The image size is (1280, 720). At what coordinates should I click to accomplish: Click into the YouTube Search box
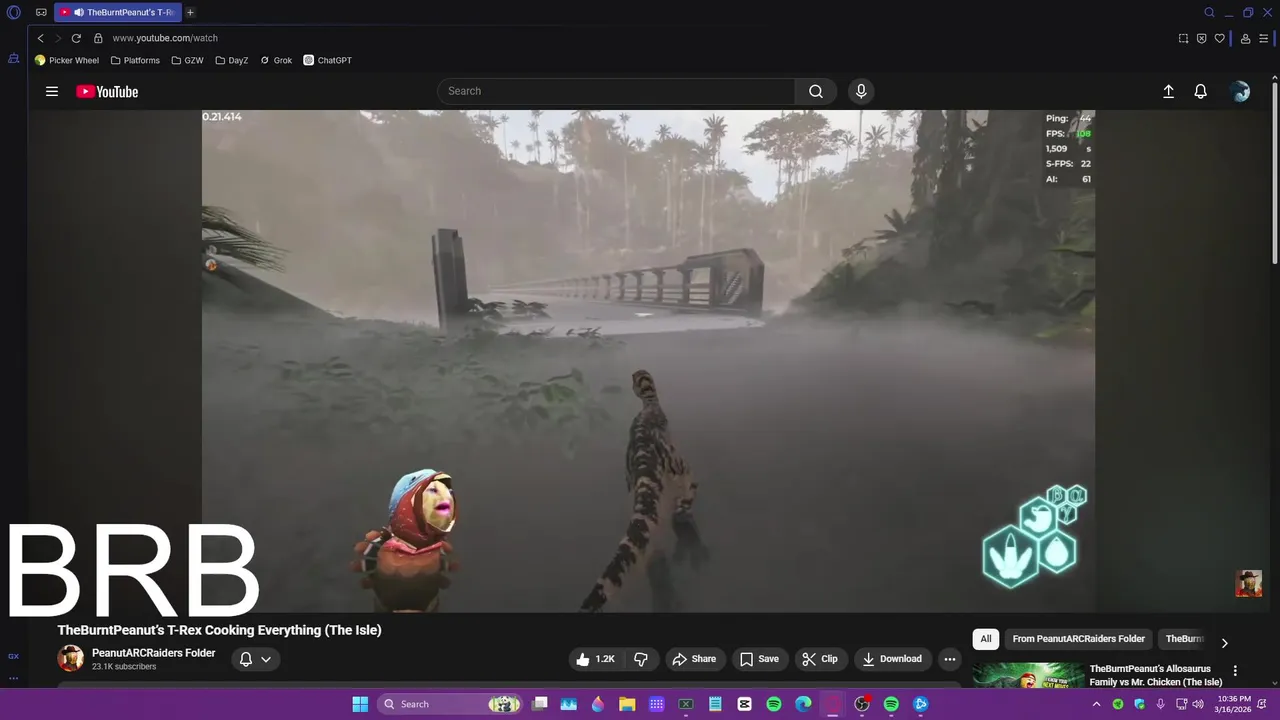[616, 91]
